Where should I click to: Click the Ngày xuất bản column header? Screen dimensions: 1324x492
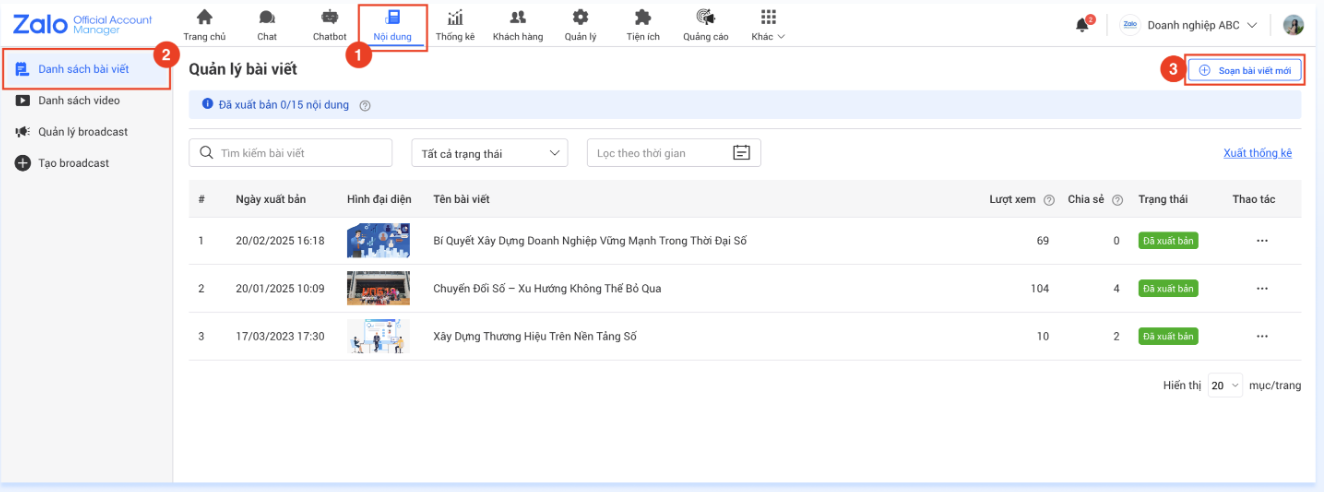click(x=271, y=199)
